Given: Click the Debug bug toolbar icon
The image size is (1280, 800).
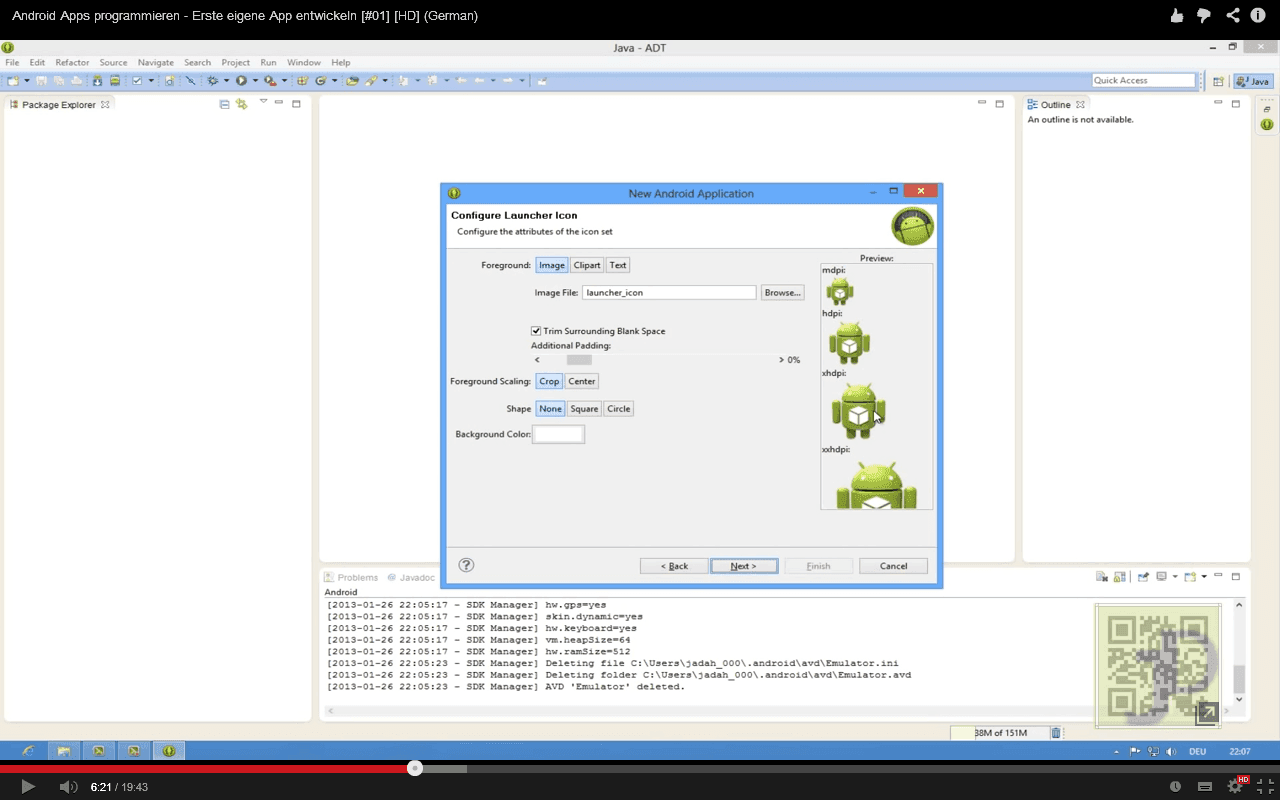Looking at the screenshot, I should pyautogui.click(x=213, y=80).
